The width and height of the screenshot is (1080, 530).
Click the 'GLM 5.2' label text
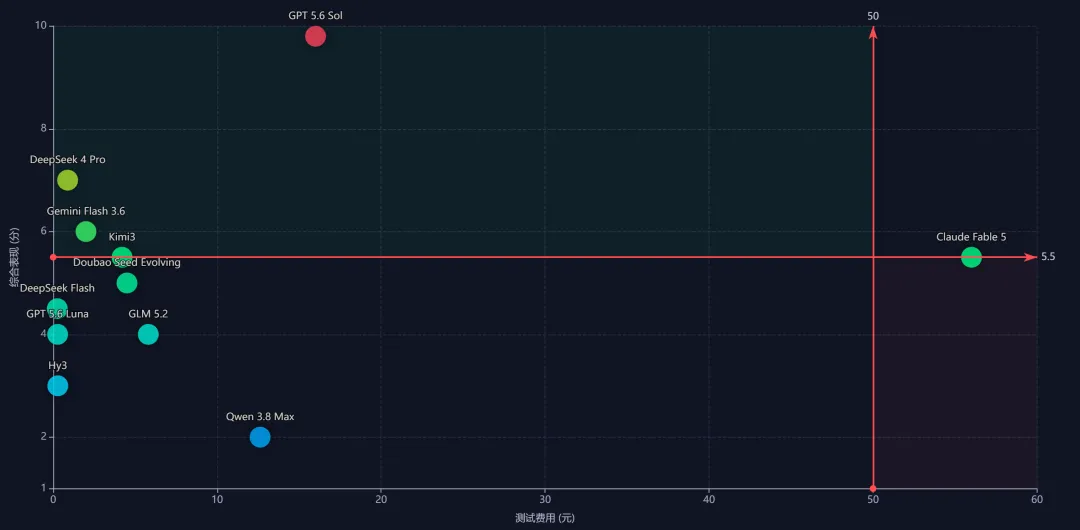pos(148,314)
